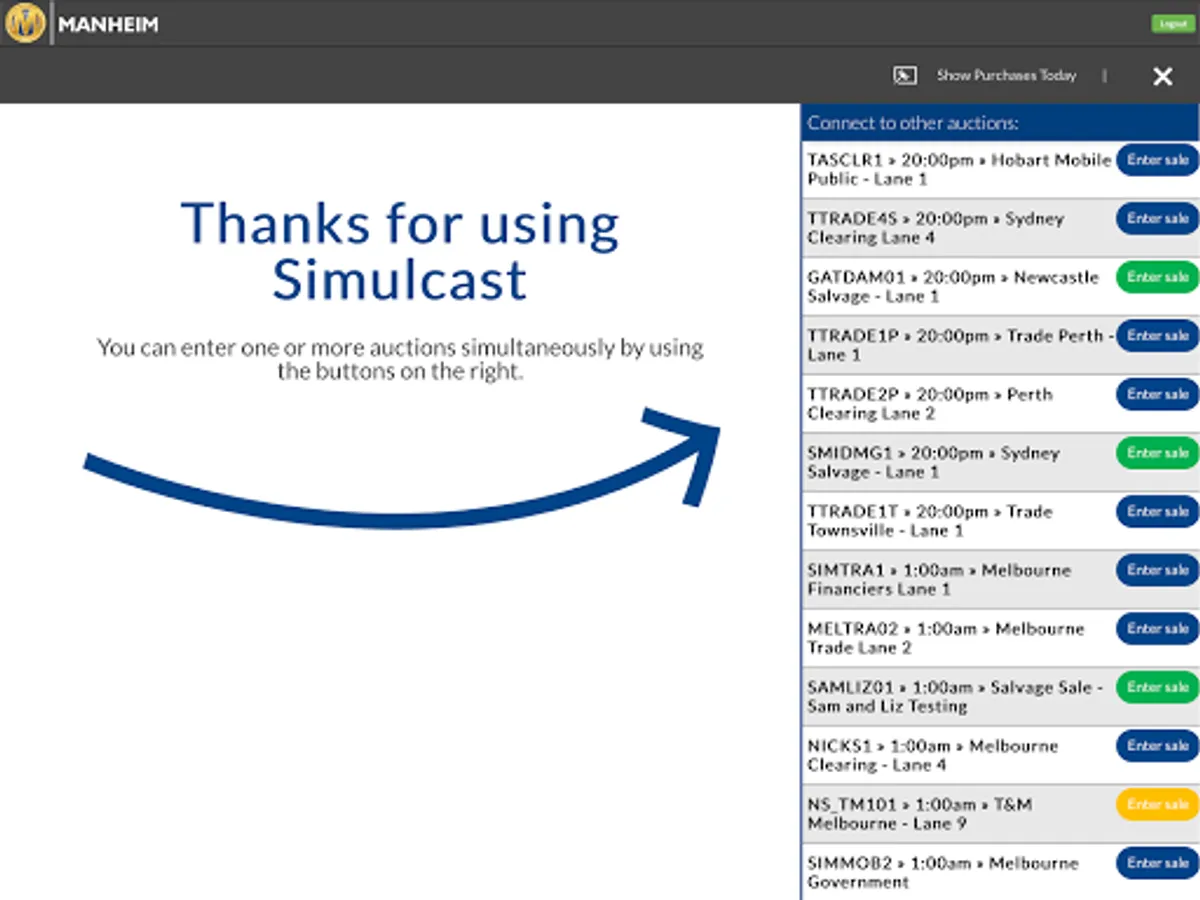Enter sale for TTRADE2P Perth Clearing Lane 2
The height and width of the screenshot is (900, 1200).
[x=1157, y=395]
